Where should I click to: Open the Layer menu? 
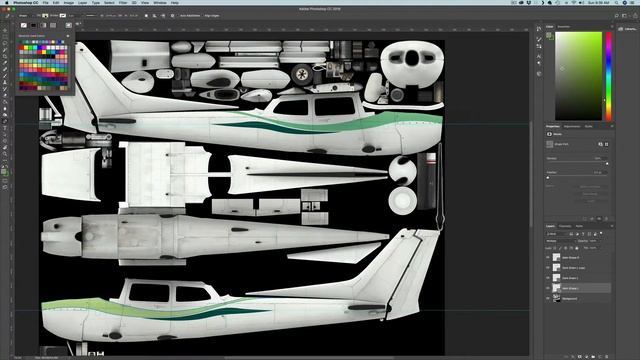click(x=82, y=2)
